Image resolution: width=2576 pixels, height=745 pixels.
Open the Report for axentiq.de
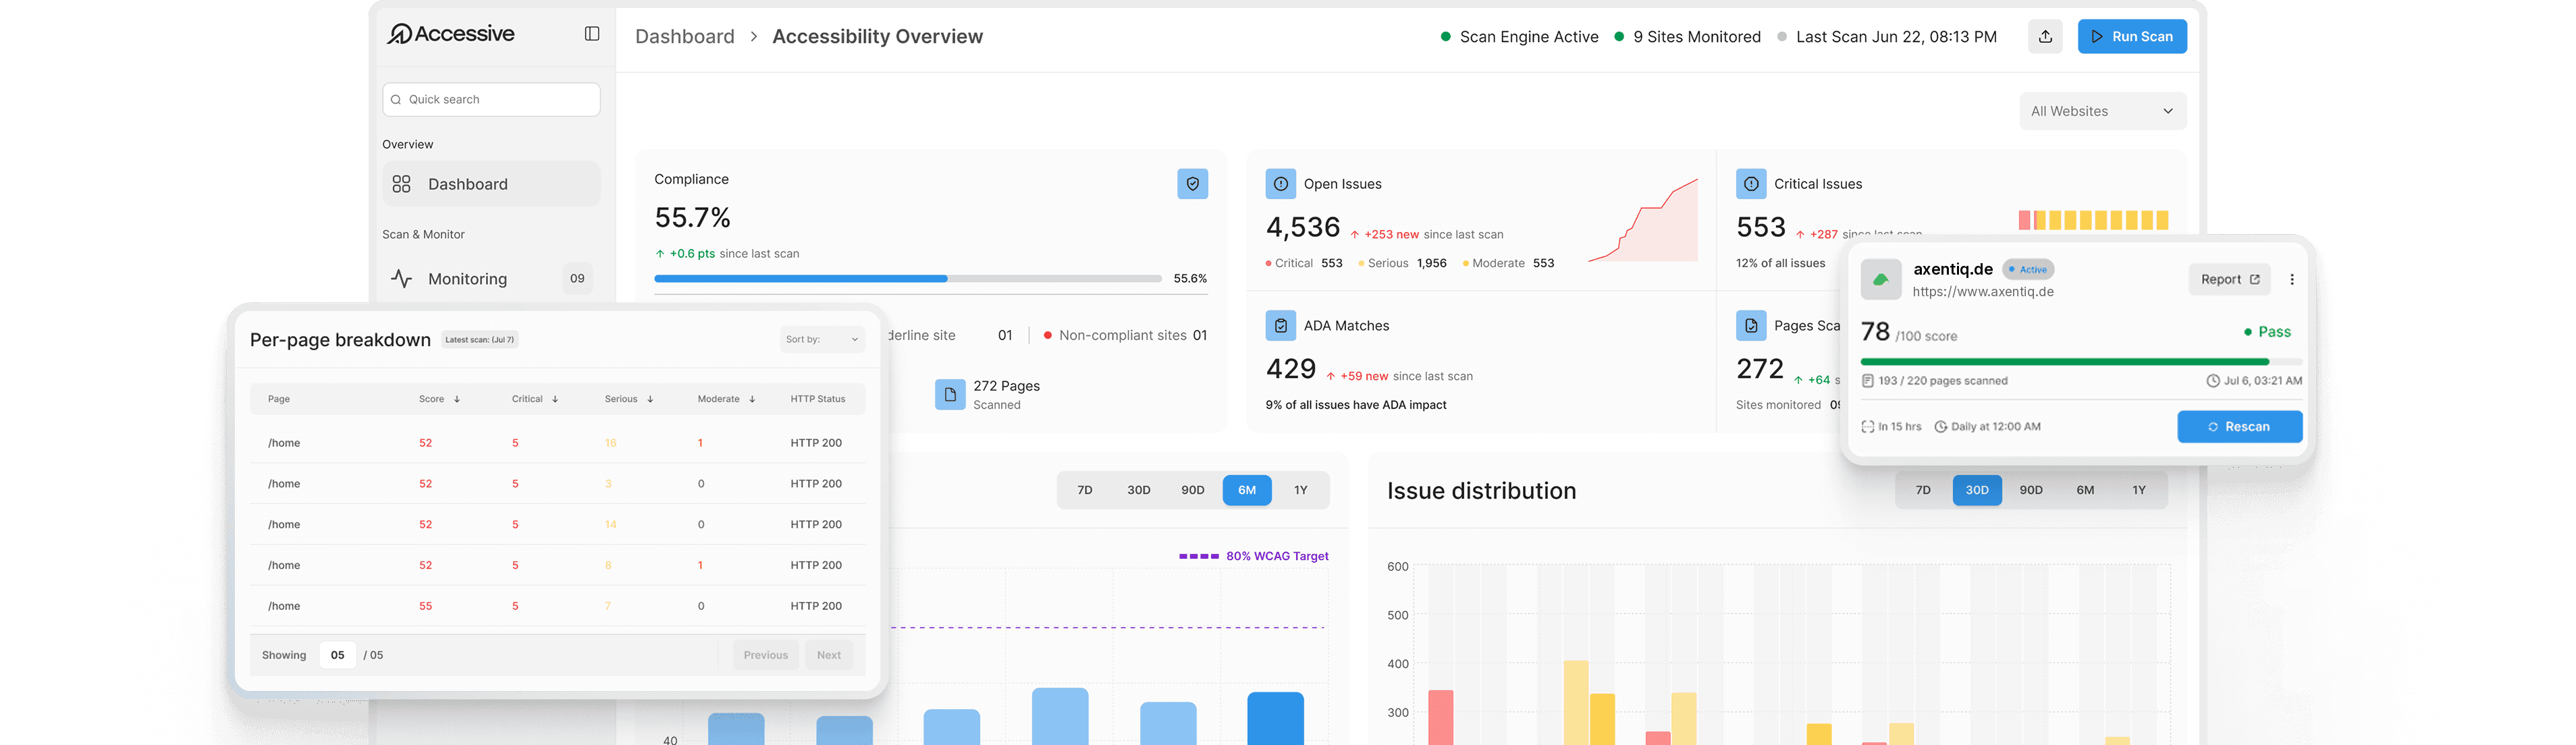pos(2229,280)
